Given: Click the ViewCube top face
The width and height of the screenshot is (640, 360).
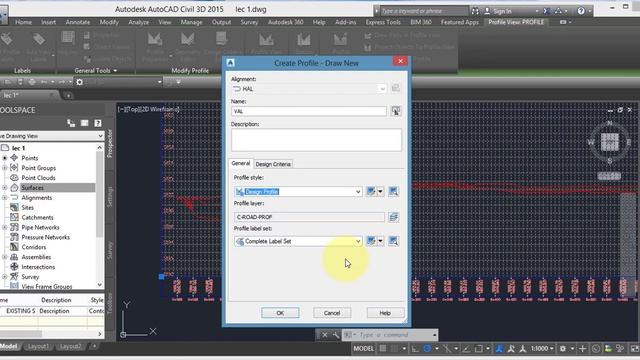Looking at the screenshot, I should click(609, 142).
